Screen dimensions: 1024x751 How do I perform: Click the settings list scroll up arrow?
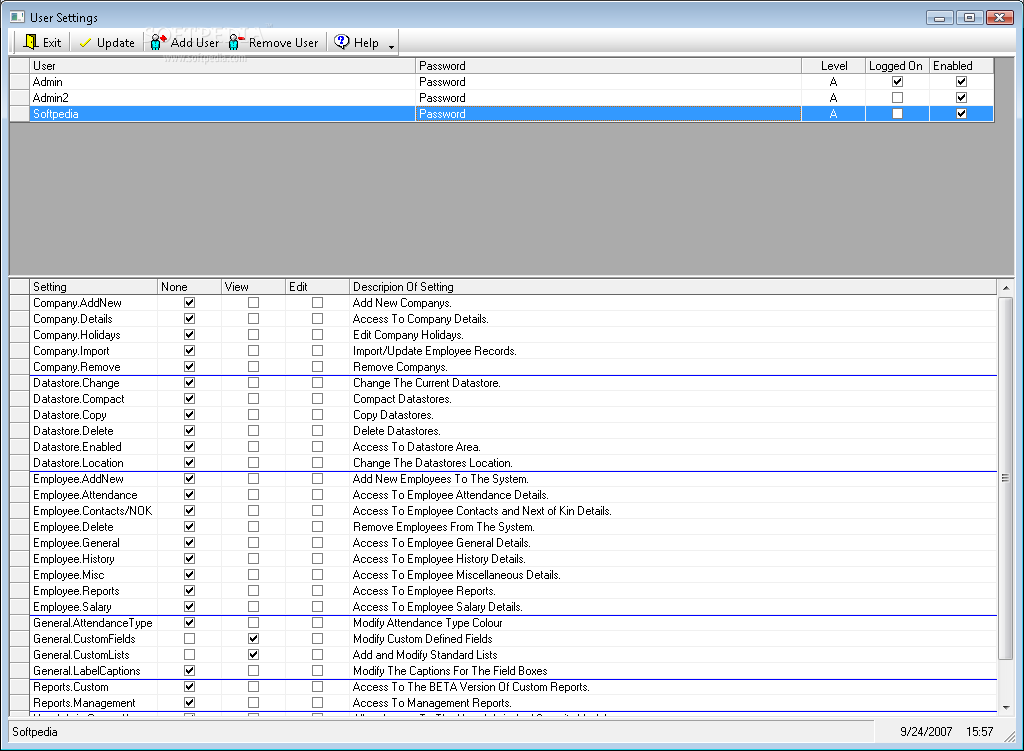click(1006, 287)
